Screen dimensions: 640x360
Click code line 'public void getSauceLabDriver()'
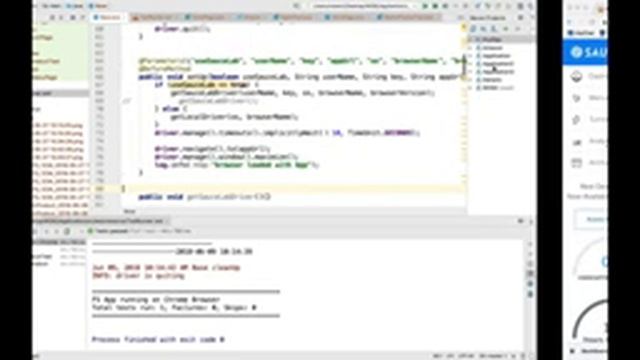click(204, 197)
